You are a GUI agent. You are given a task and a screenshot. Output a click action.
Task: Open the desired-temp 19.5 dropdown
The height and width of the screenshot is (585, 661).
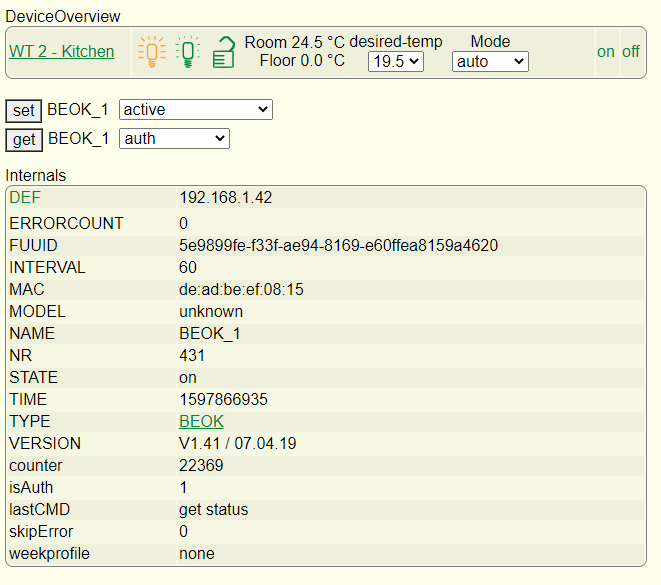click(x=396, y=62)
